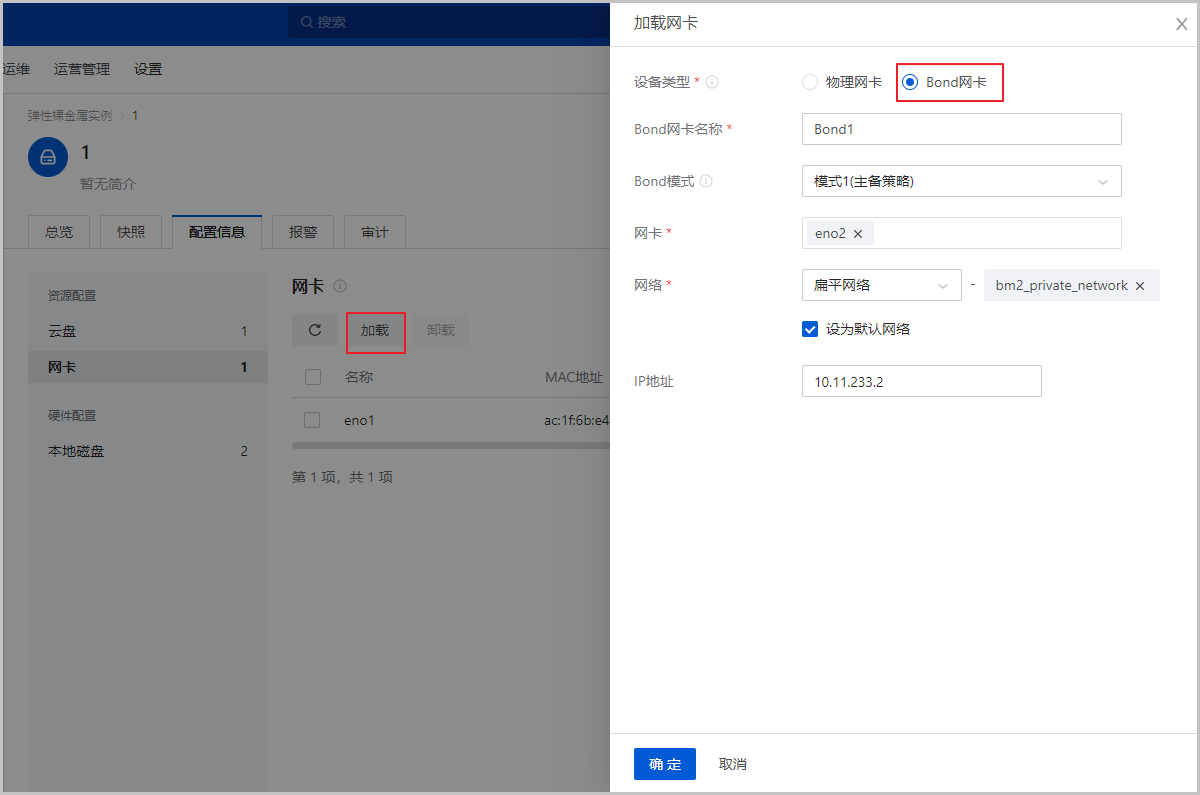
Task: Remove the bm2_private_network tag
Action: (1139, 286)
